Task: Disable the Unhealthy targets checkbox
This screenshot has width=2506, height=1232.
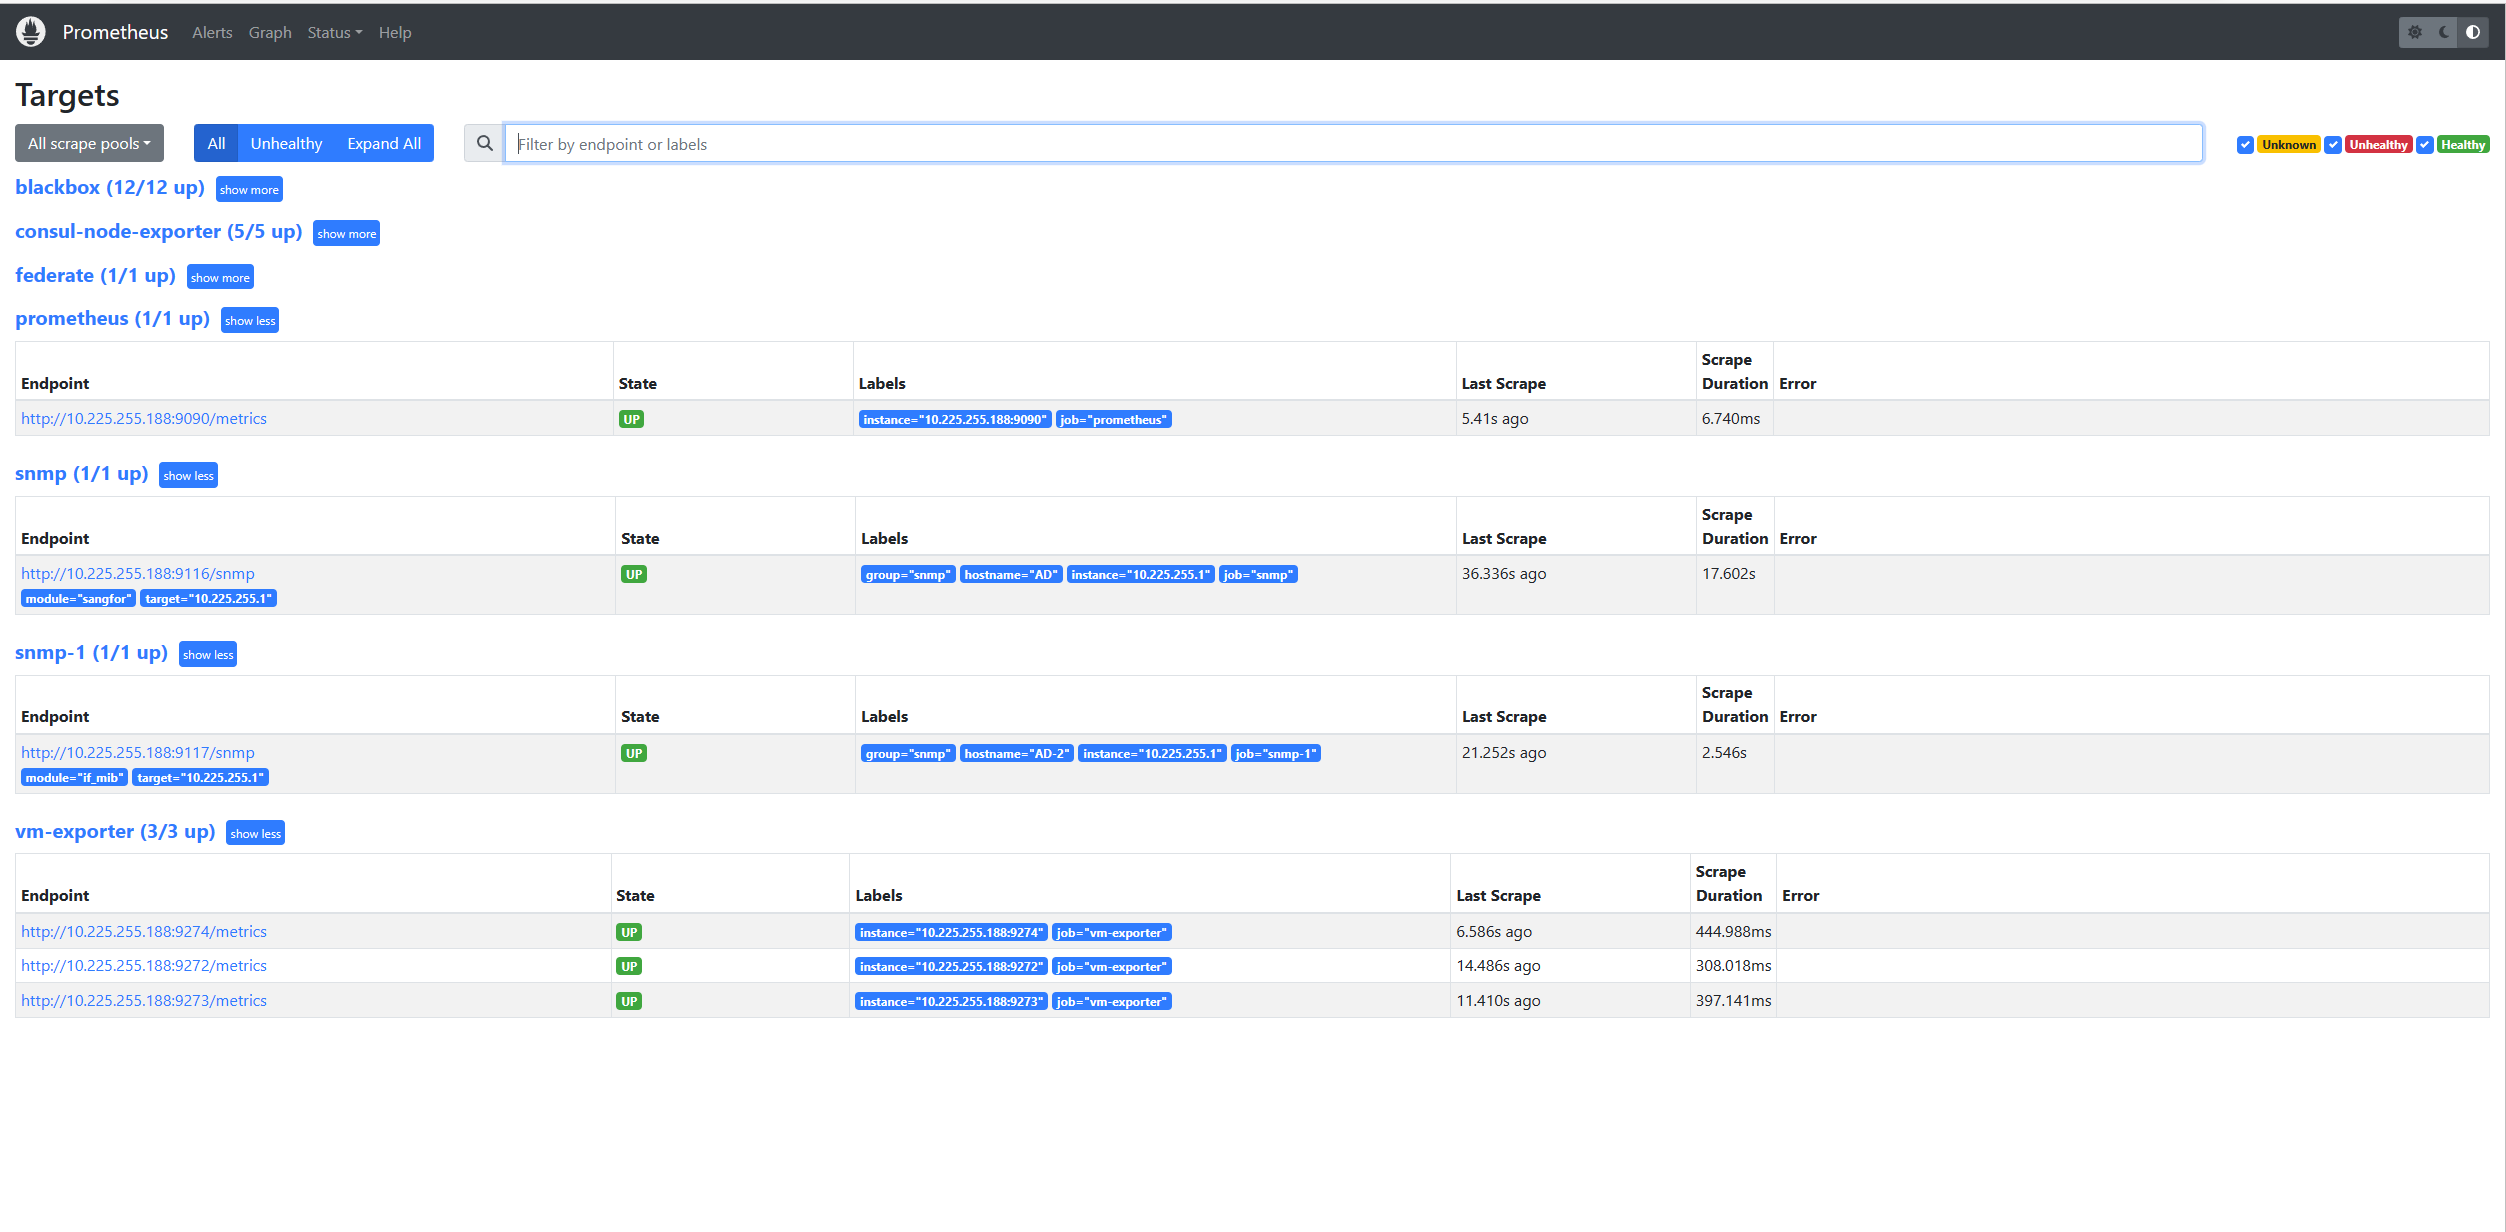Action: [x=2334, y=144]
